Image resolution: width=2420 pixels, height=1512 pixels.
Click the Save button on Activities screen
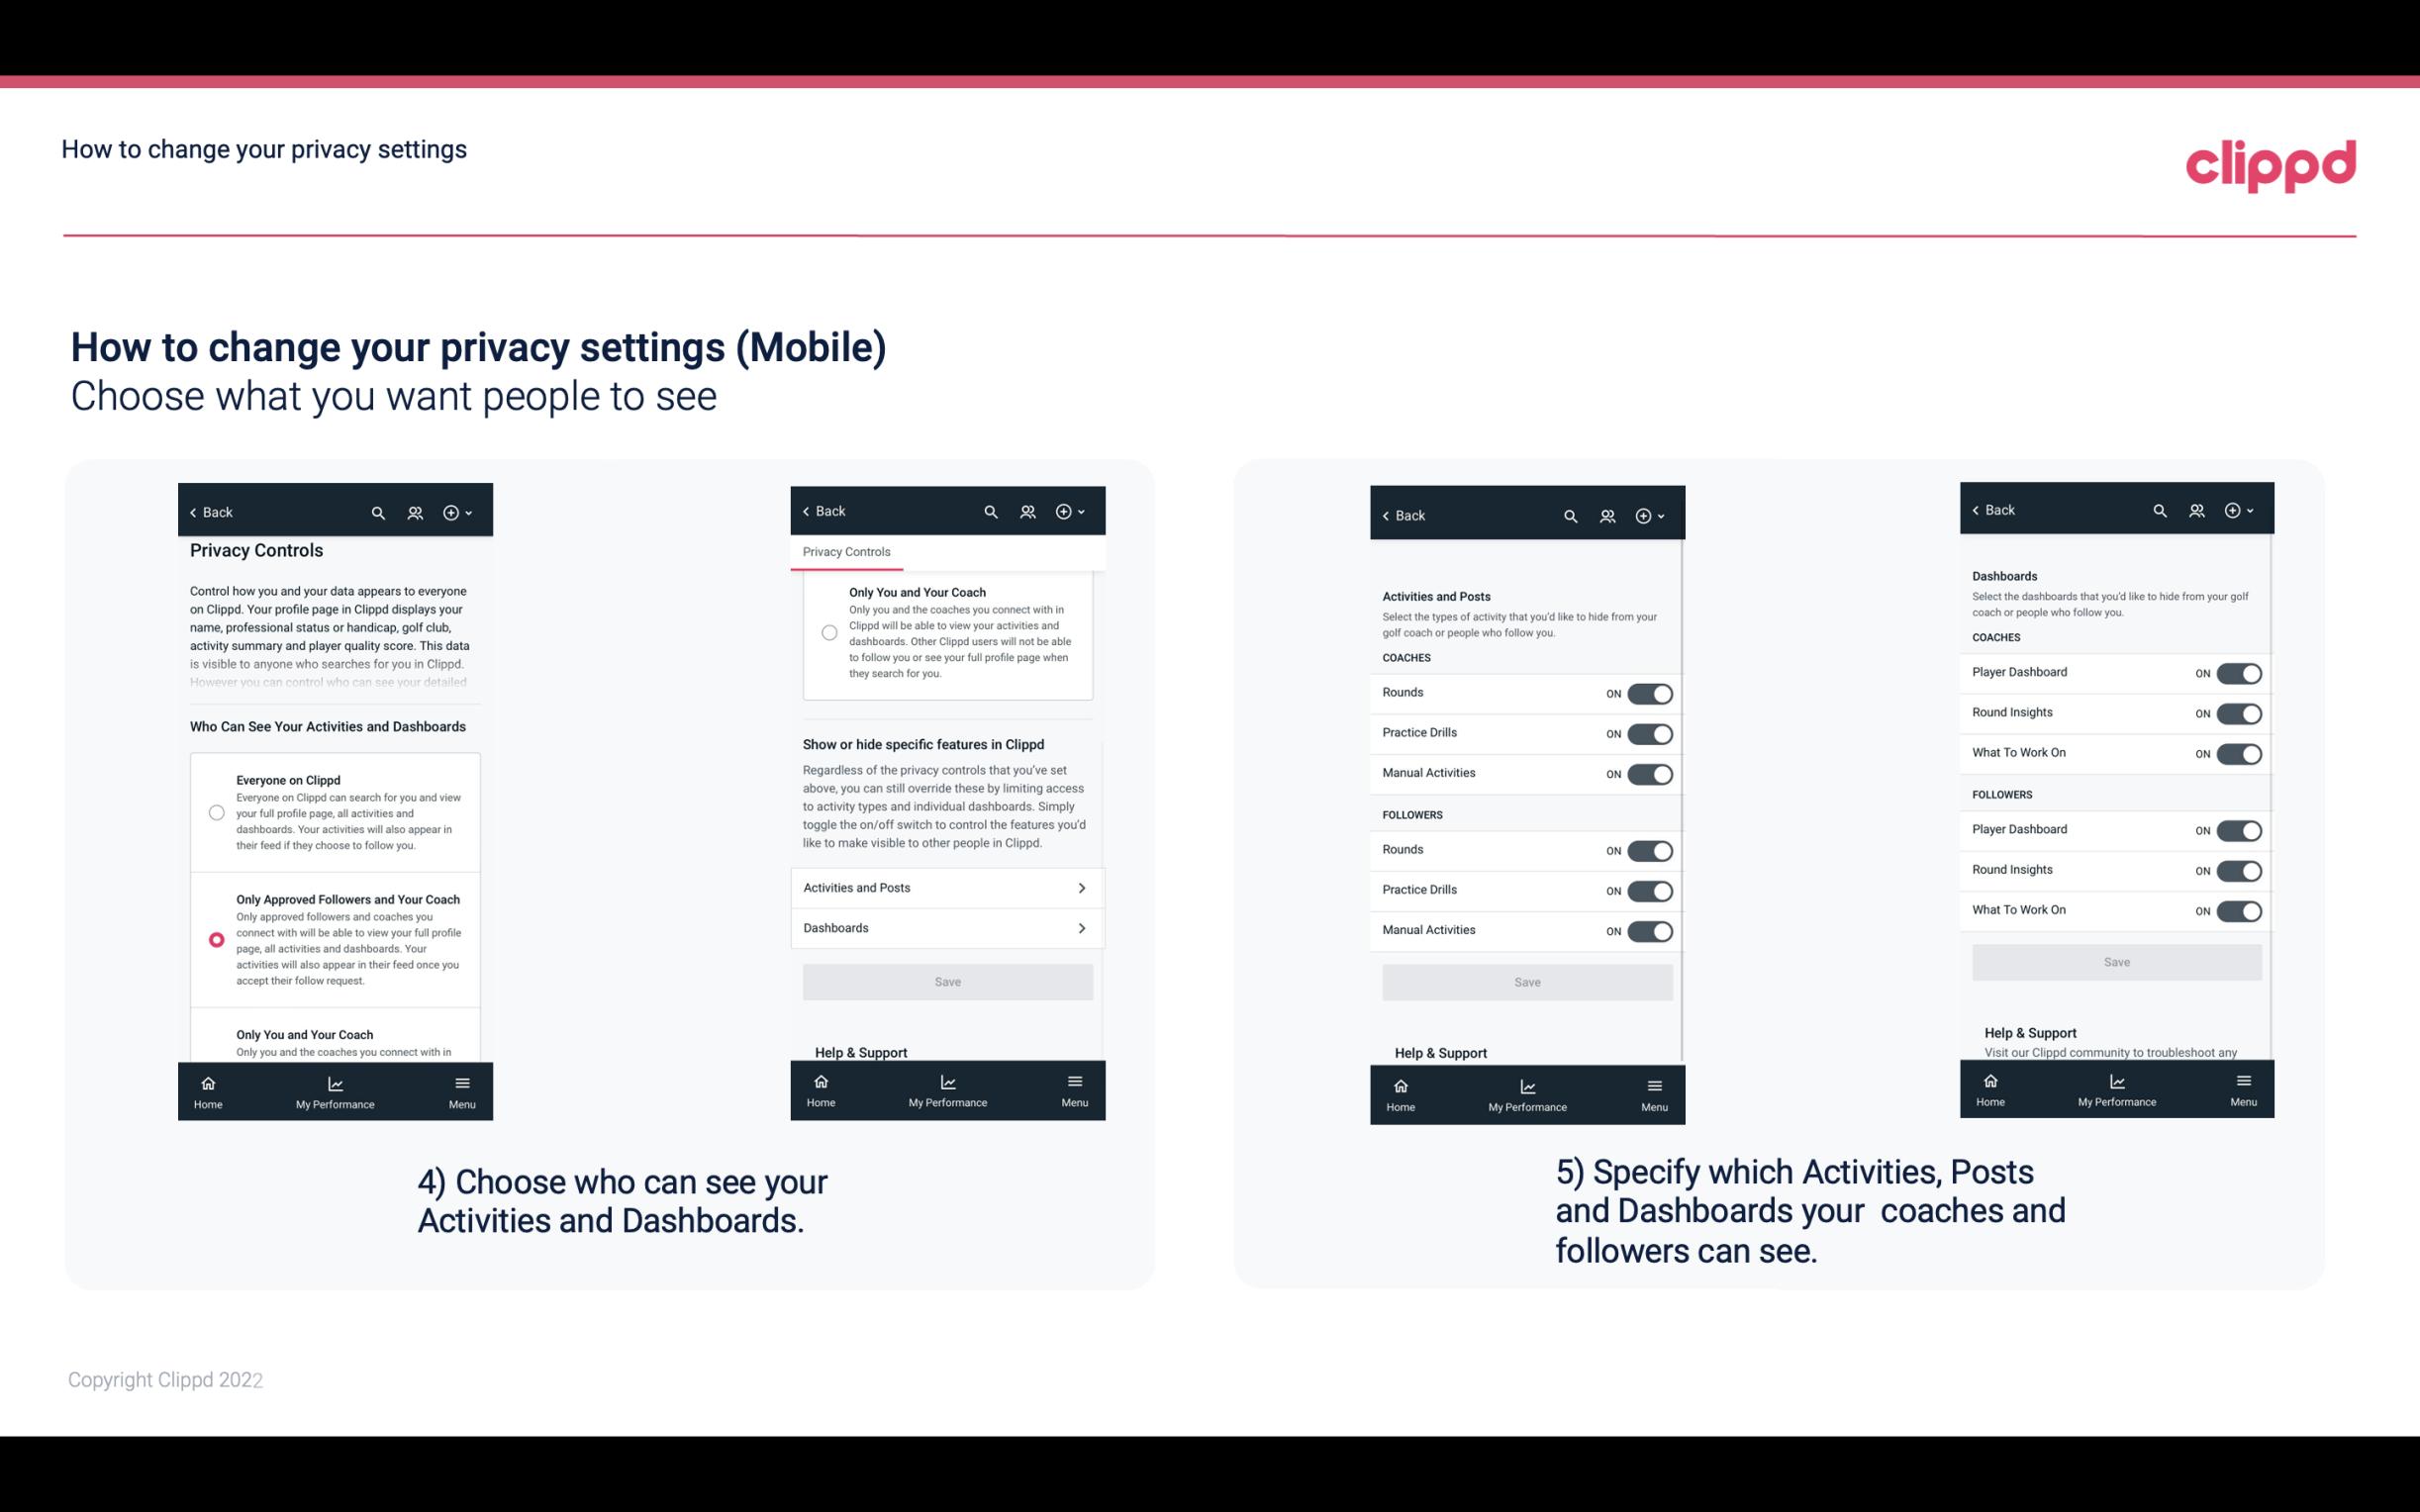1524,981
